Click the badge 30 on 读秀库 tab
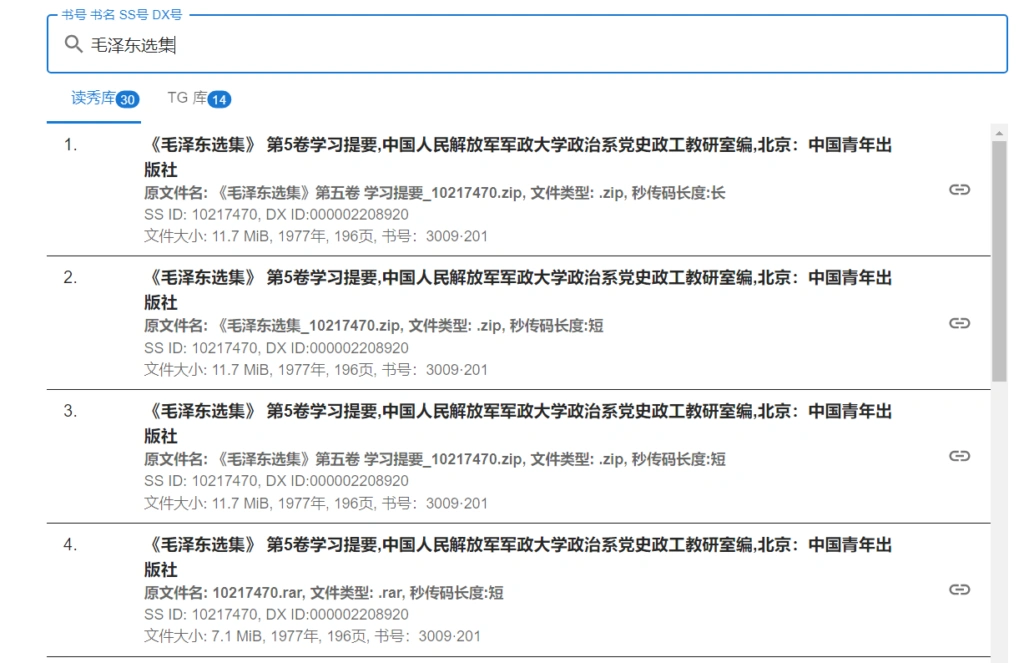Screen dimensions: 1024x663 pyautogui.click(x=127, y=99)
